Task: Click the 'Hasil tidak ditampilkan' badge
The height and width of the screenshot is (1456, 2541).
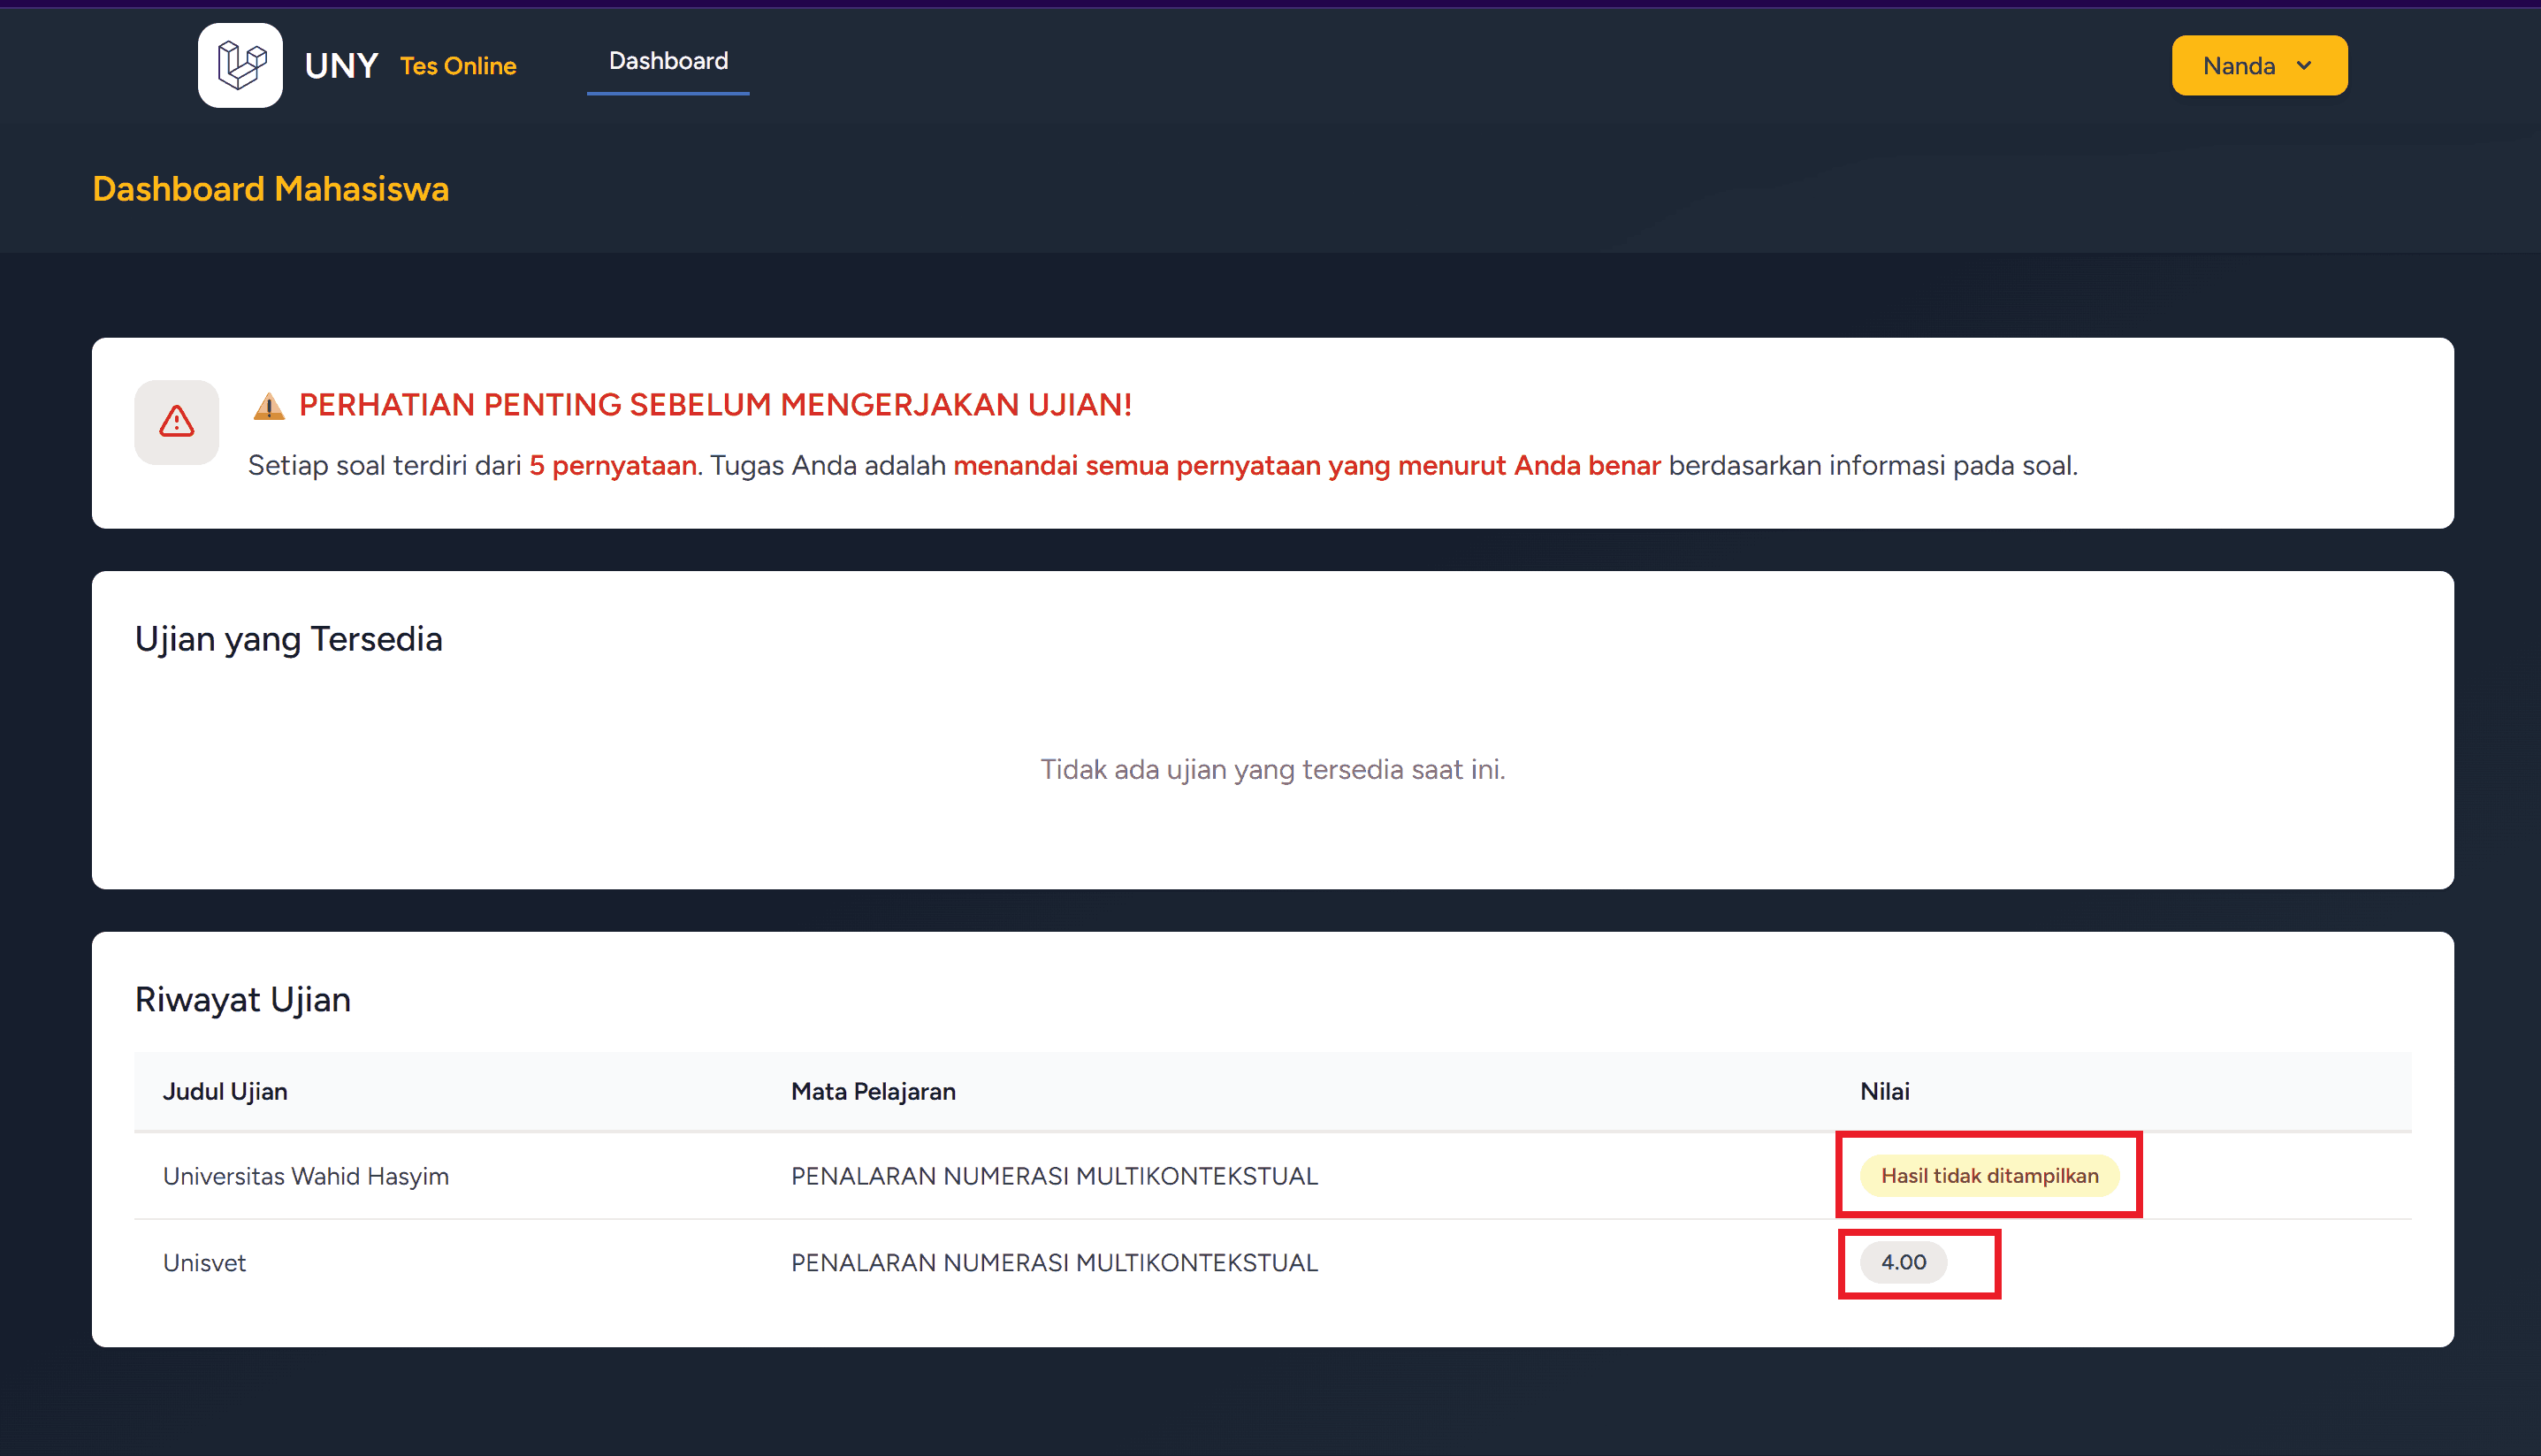Action: (x=1989, y=1176)
